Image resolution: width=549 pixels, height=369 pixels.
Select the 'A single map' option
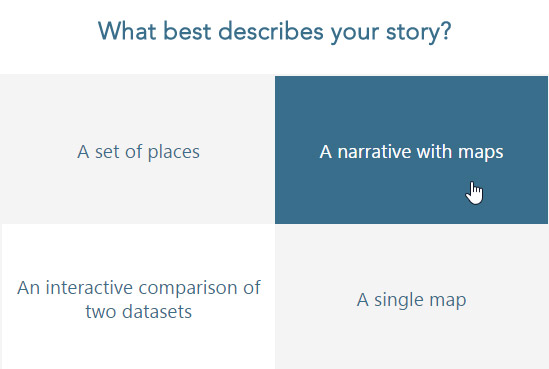412,296
